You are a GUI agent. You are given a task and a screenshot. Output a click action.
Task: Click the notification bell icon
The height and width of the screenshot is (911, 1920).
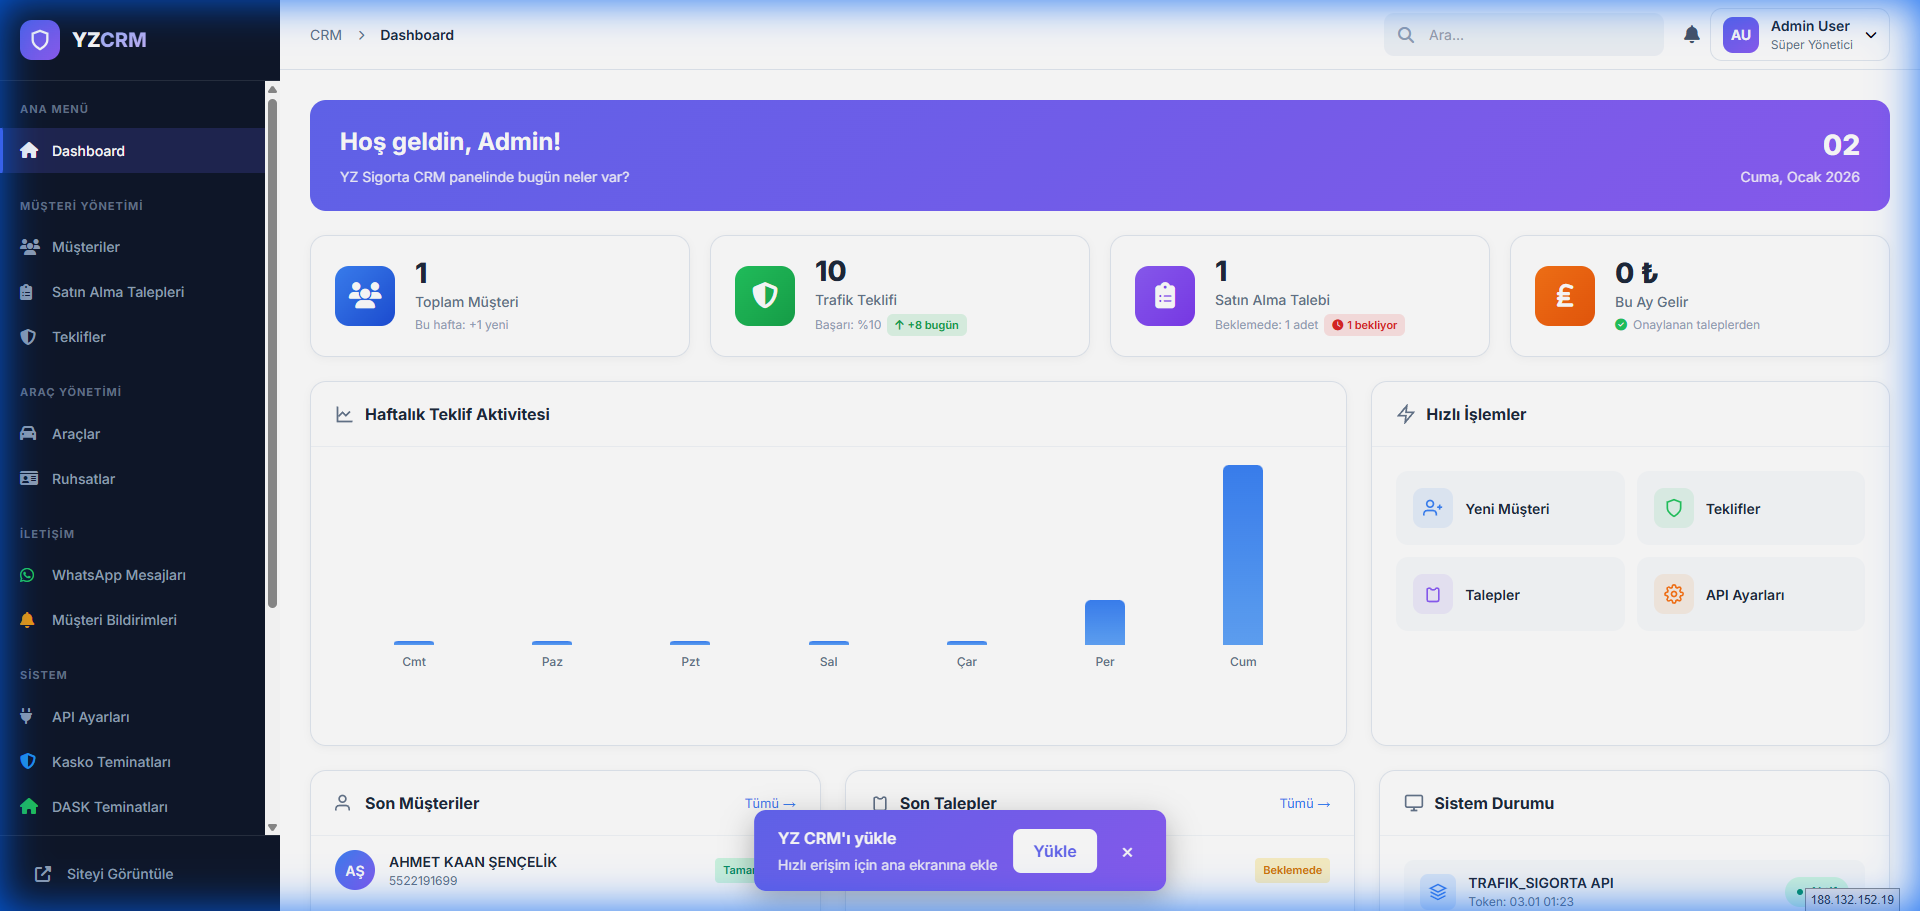[1691, 35]
